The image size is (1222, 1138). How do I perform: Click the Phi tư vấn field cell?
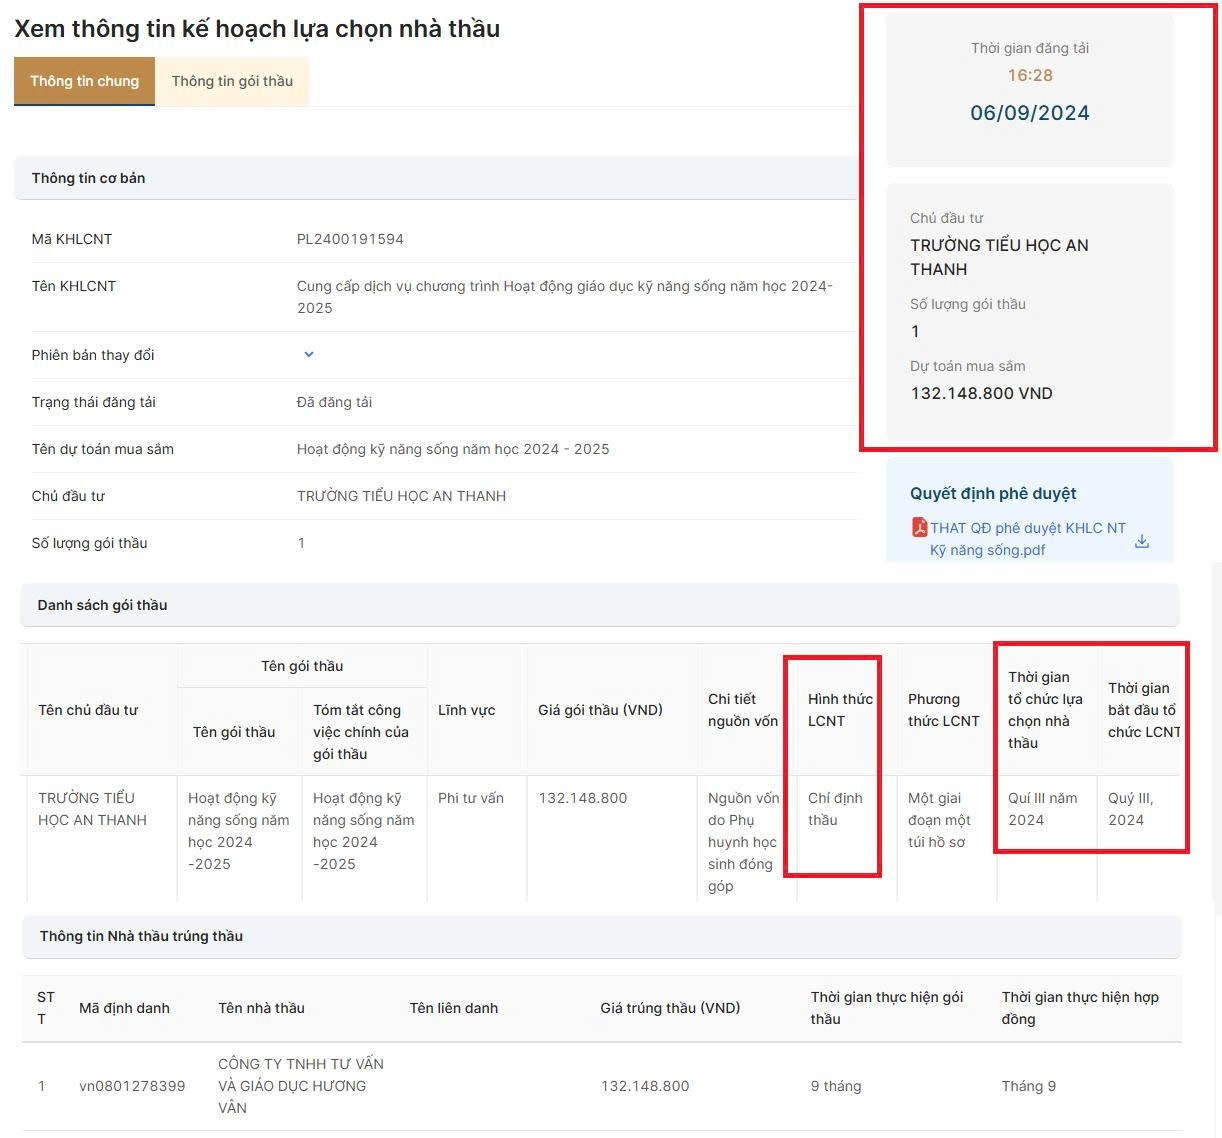(471, 798)
